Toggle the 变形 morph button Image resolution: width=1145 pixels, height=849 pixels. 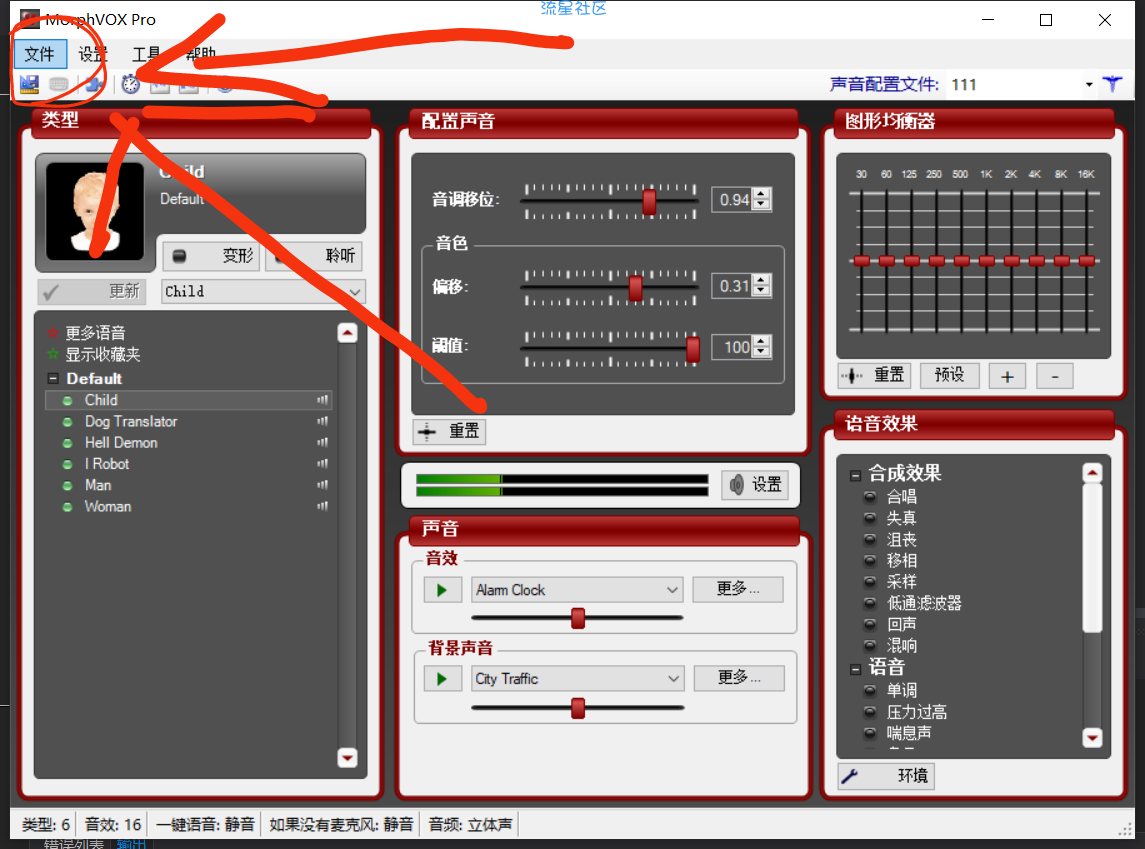click(x=211, y=256)
